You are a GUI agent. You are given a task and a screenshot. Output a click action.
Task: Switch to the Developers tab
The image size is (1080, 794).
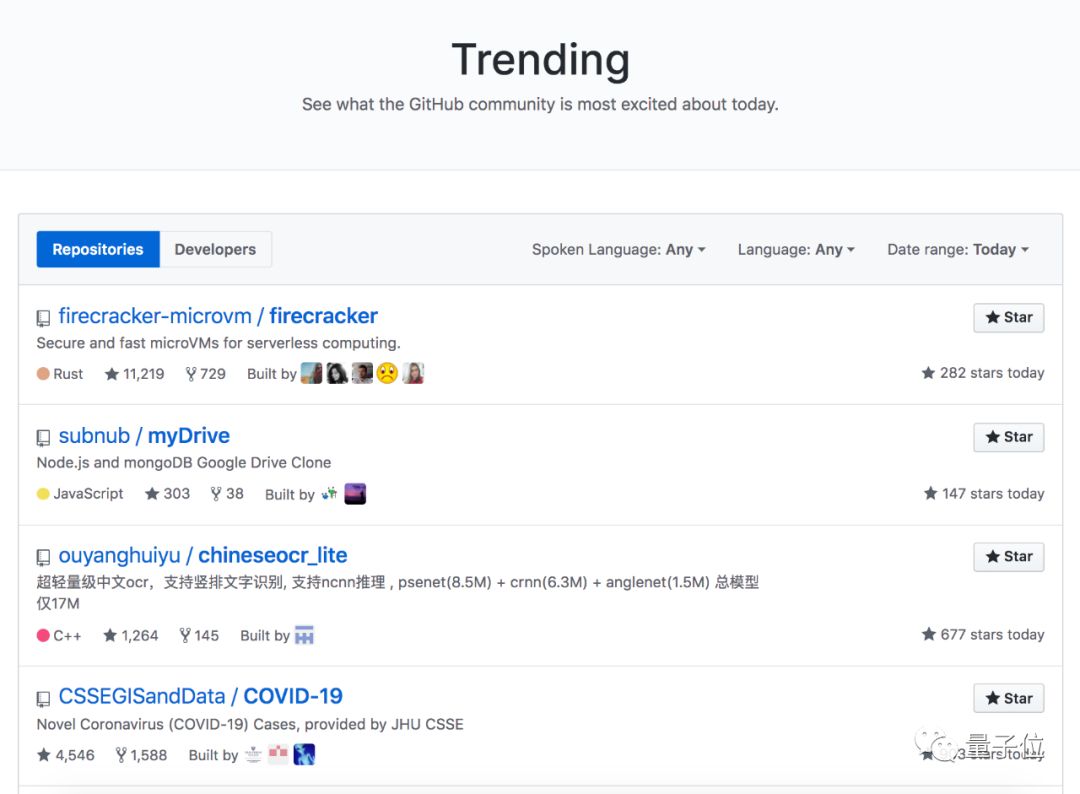pyautogui.click(x=216, y=249)
